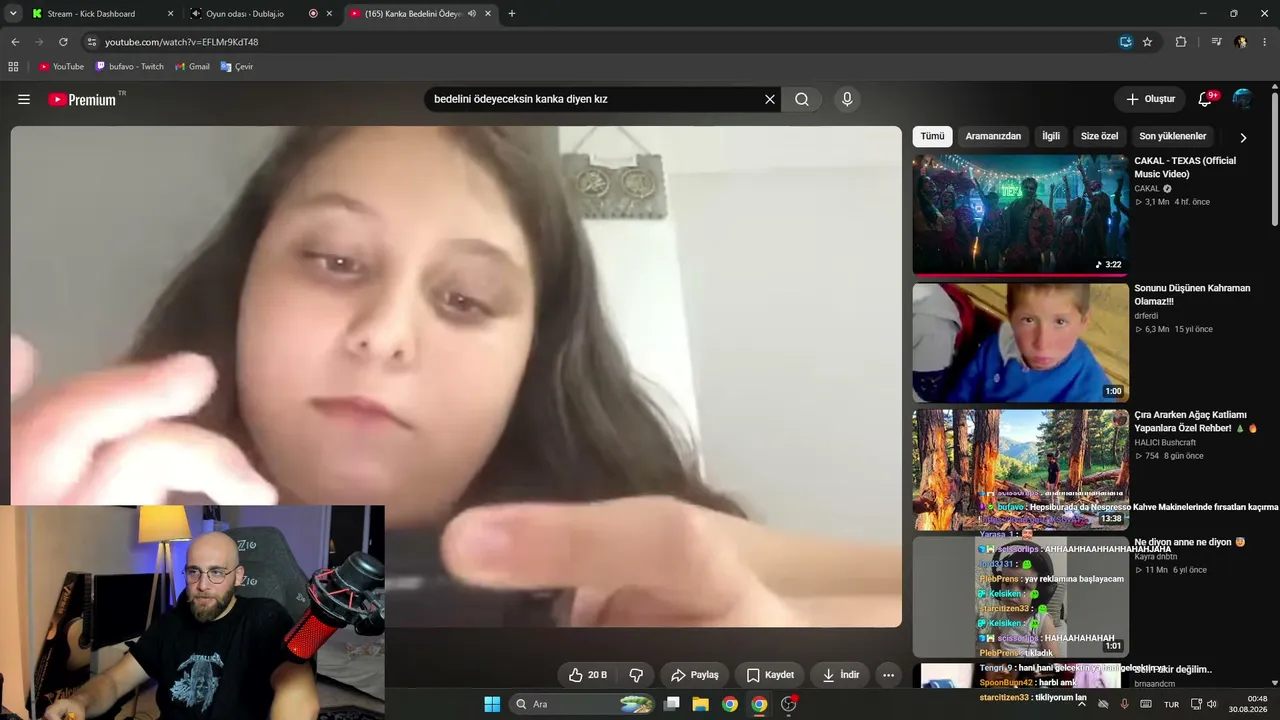Viewport: 1280px width, 720px height.
Task: Clear the YouTube search query
Action: [770, 99]
